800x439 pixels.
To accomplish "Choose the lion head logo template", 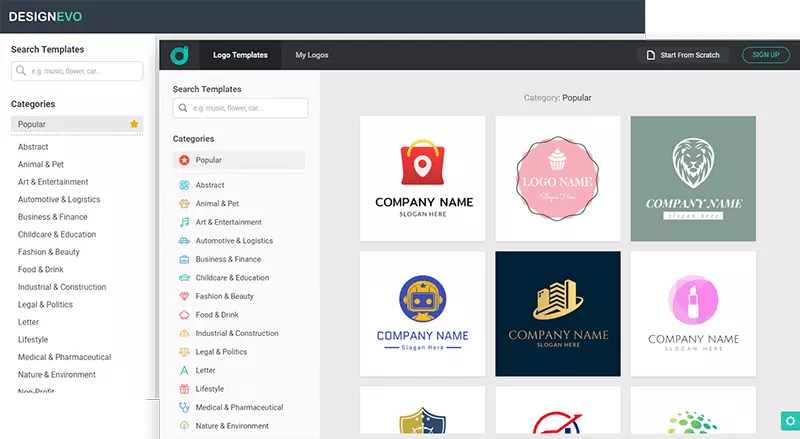I will tap(693, 178).
